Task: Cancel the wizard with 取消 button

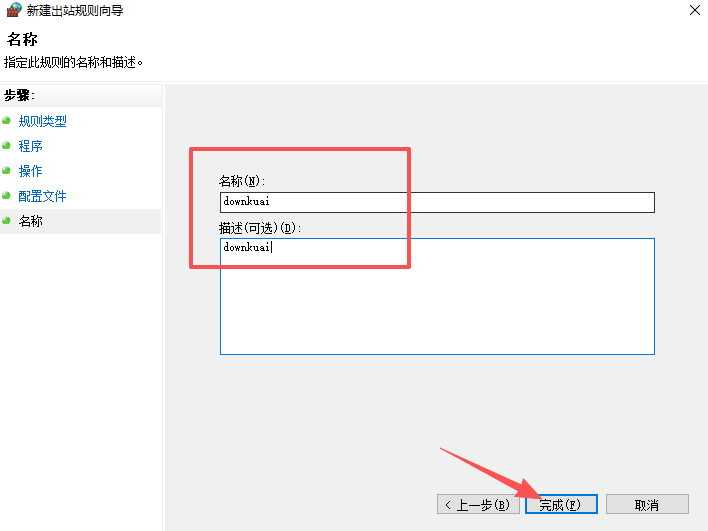Action: point(647,504)
